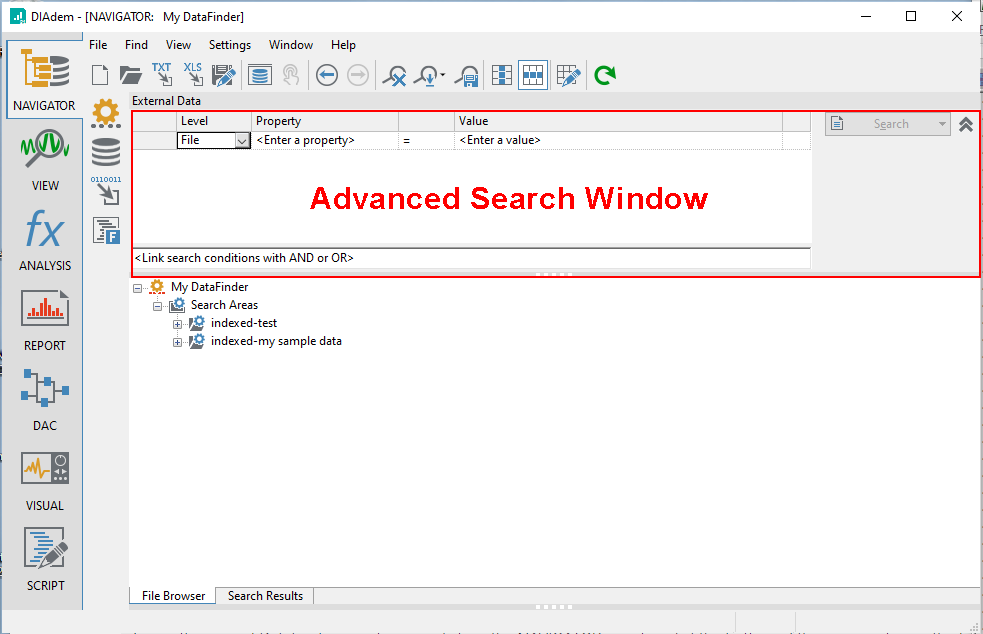
Task: Expand the indexed-test tree node
Action: [x=178, y=324]
